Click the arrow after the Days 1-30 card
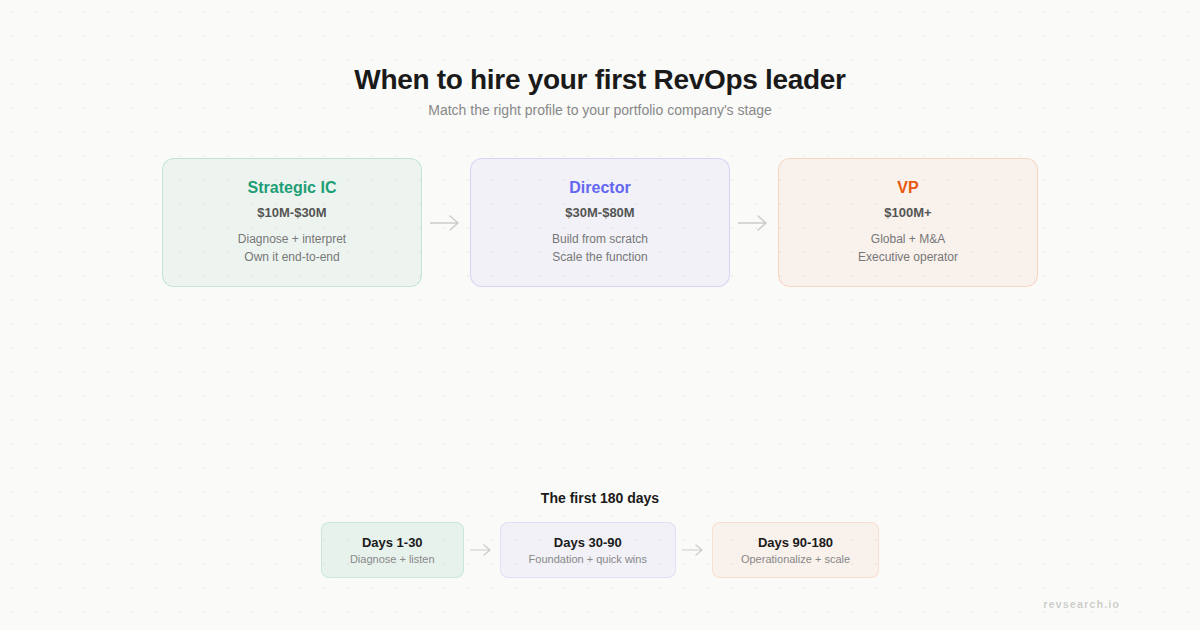Viewport: 1200px width, 630px height. click(481, 550)
